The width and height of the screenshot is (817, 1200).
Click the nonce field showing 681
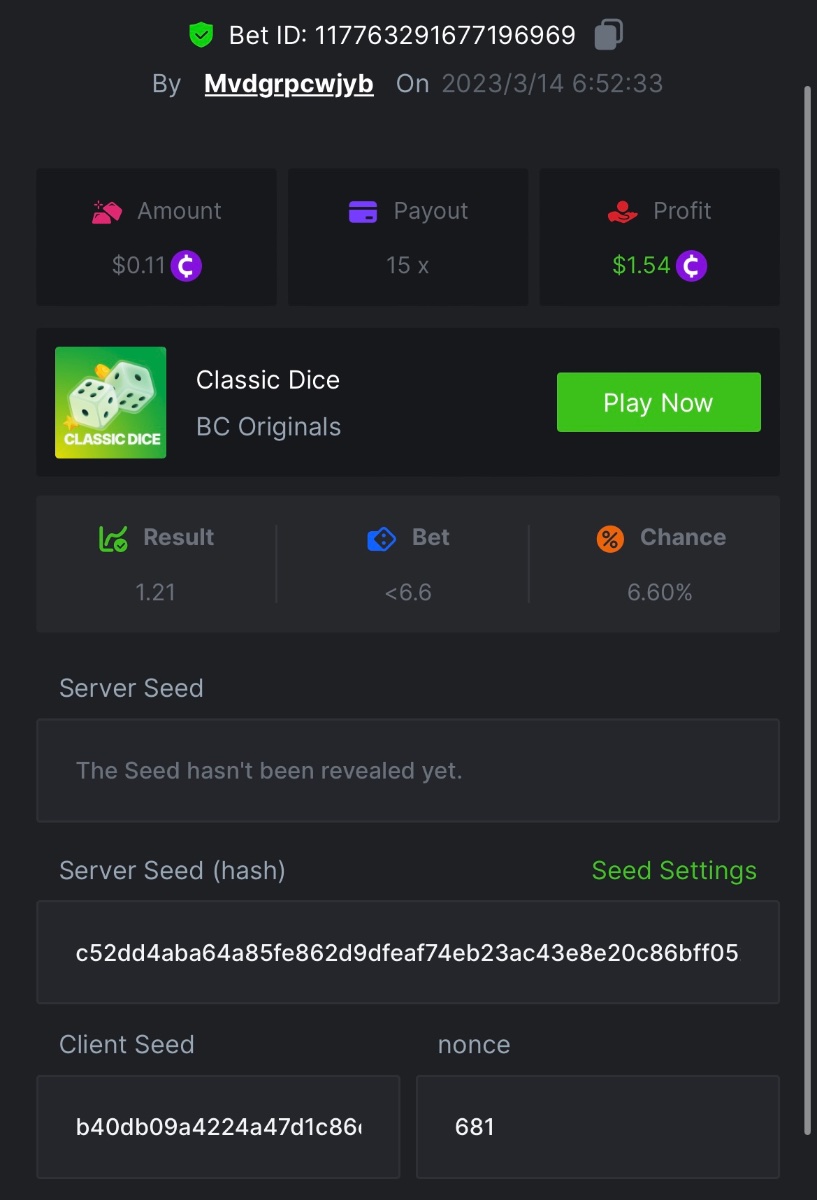click(597, 1127)
